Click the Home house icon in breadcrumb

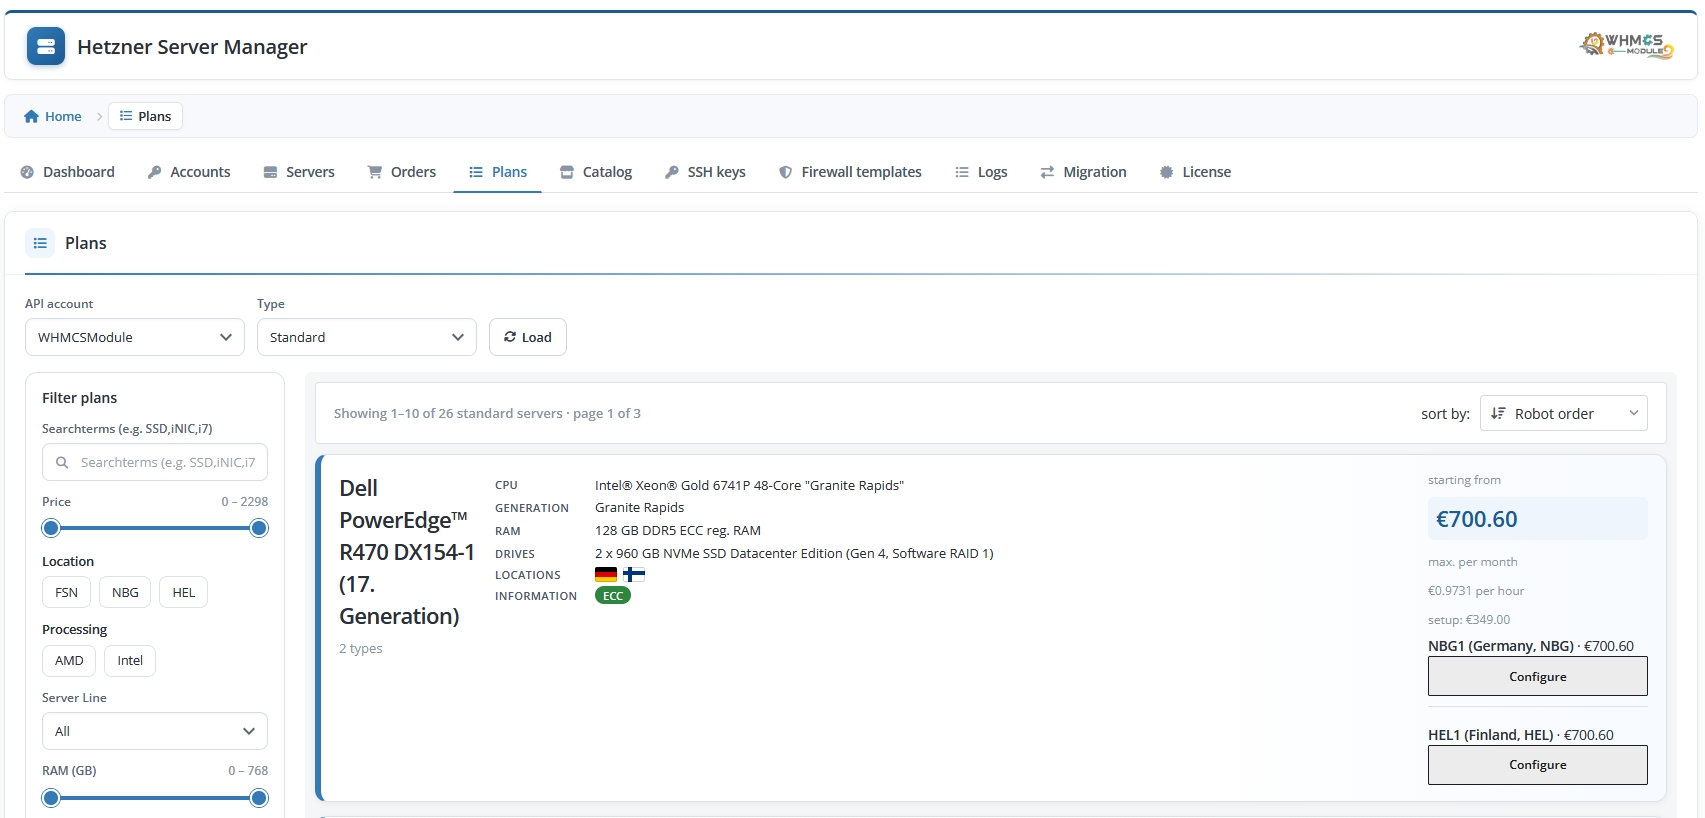31,116
